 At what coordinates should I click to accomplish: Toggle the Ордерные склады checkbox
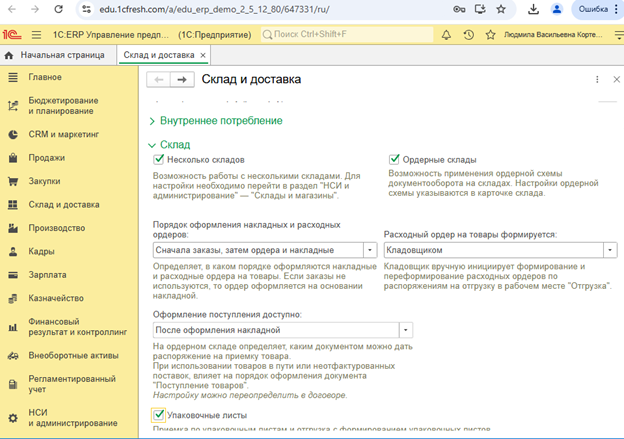click(x=394, y=160)
